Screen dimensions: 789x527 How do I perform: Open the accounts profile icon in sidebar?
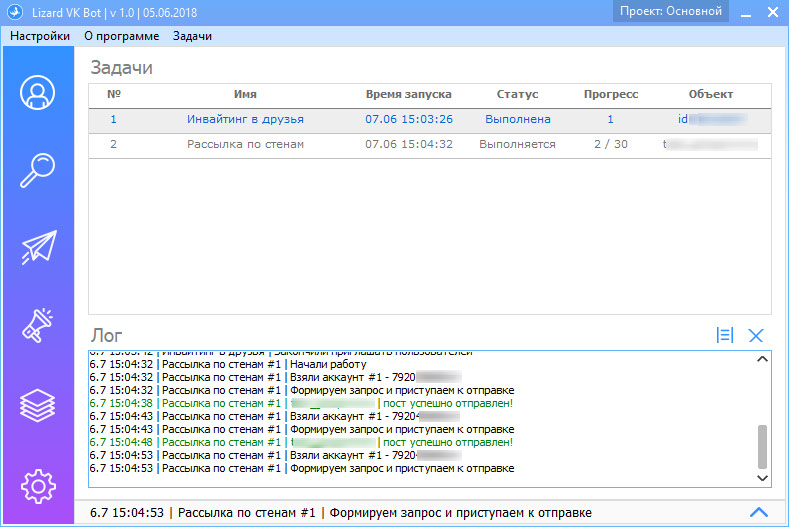click(37, 93)
